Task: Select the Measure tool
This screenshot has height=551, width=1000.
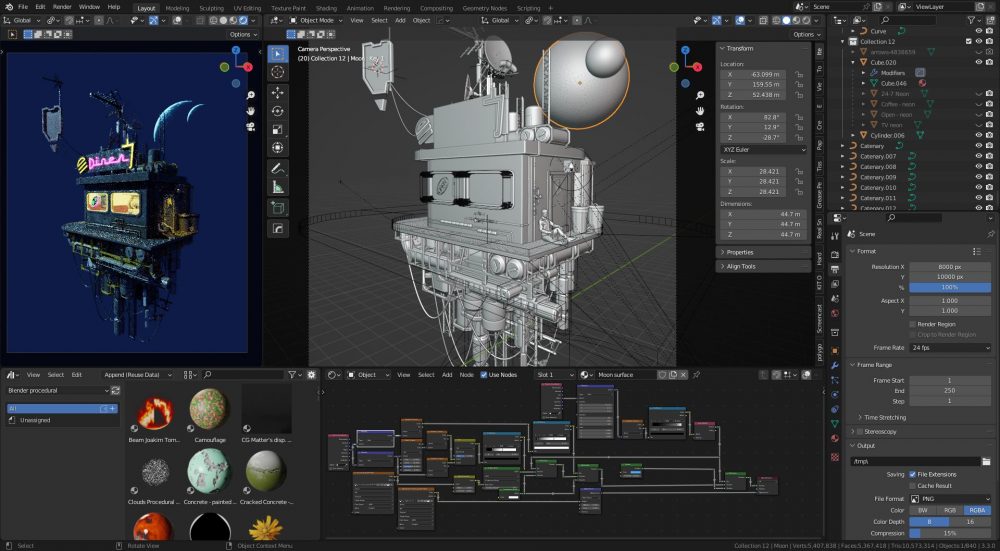Action: click(x=277, y=187)
